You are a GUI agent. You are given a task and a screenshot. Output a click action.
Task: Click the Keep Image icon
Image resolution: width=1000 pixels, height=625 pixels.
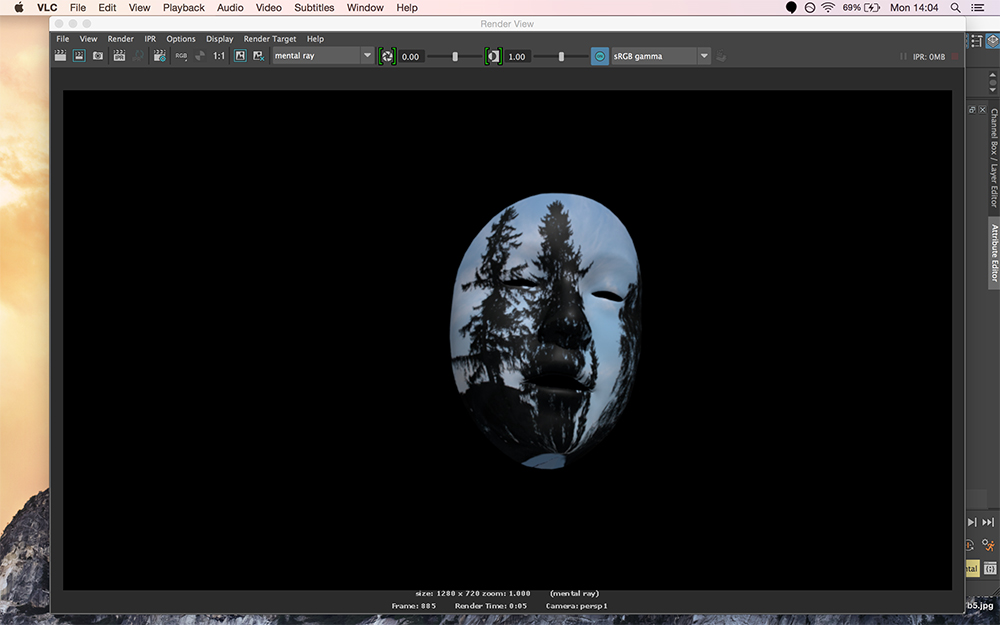pyautogui.click(x=240, y=56)
